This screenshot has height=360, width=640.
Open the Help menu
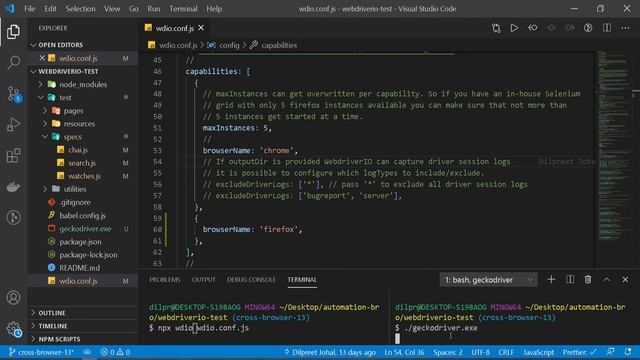[214, 9]
